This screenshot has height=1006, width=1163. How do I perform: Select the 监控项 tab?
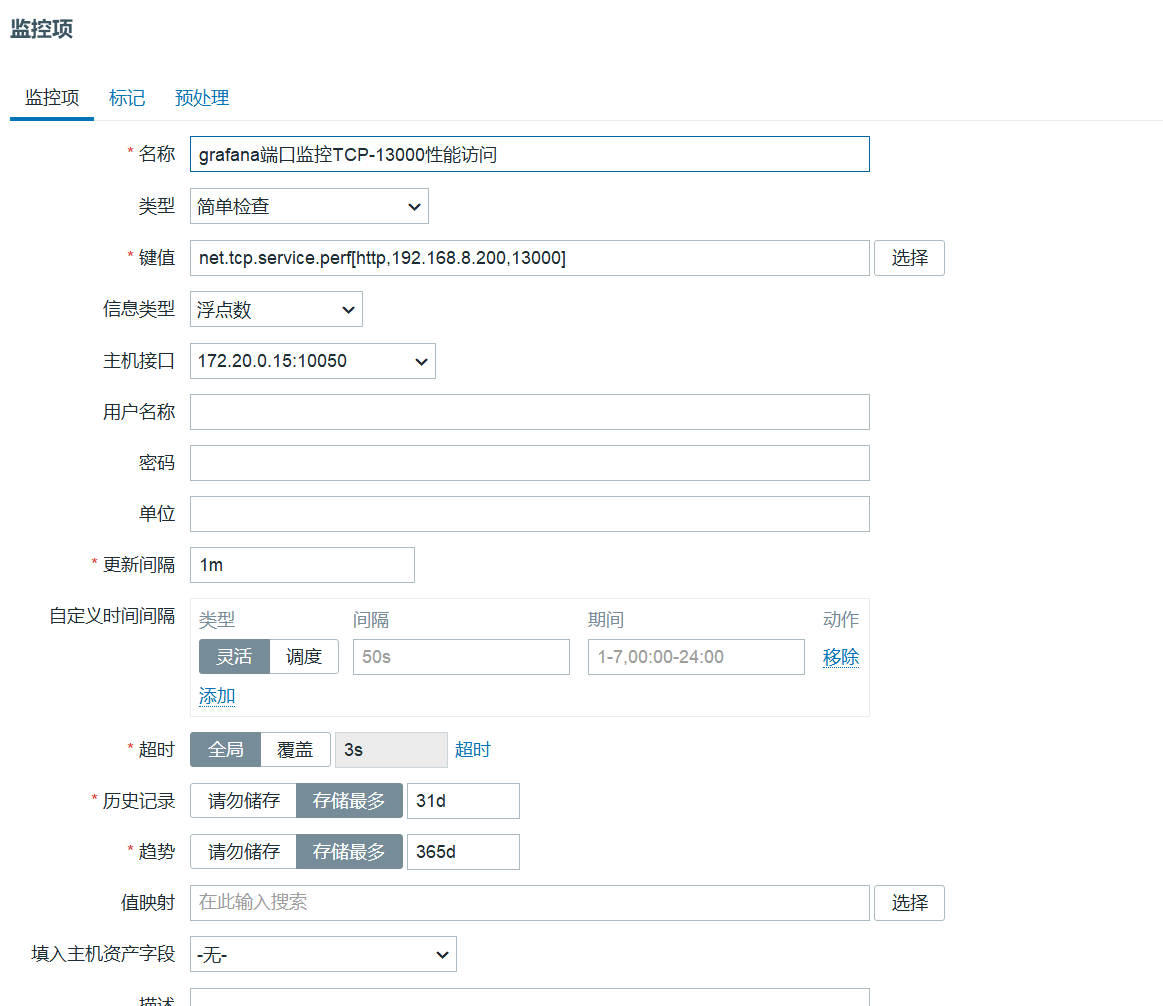click(x=52, y=98)
